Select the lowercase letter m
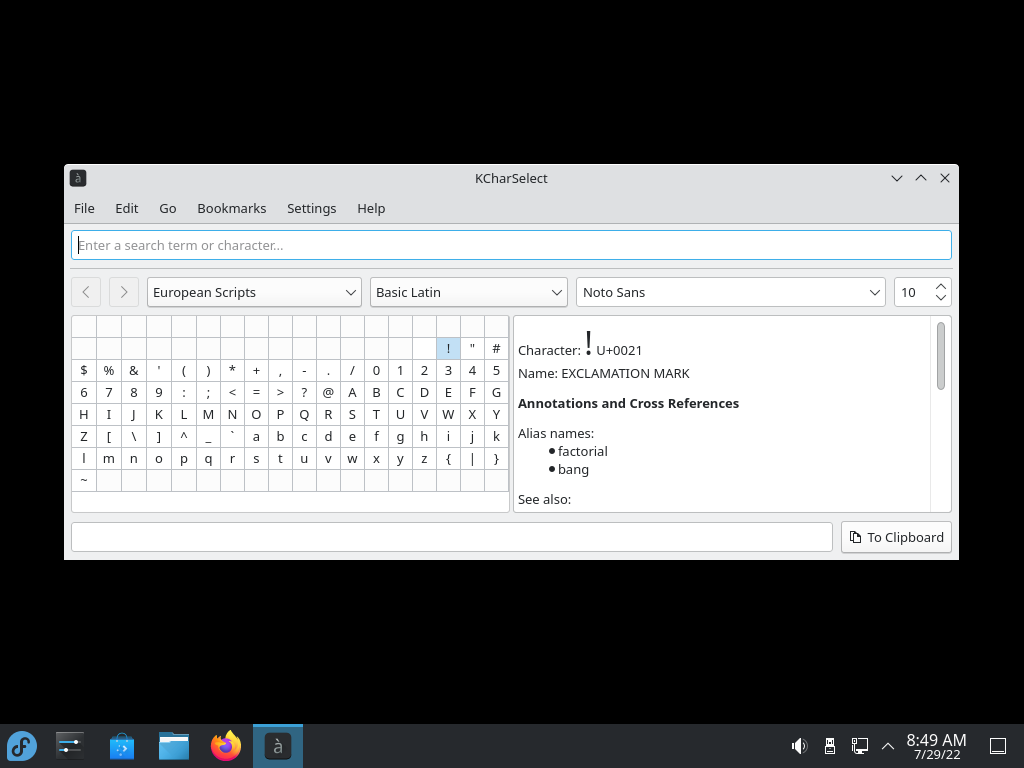The height and width of the screenshot is (768, 1024). point(109,458)
